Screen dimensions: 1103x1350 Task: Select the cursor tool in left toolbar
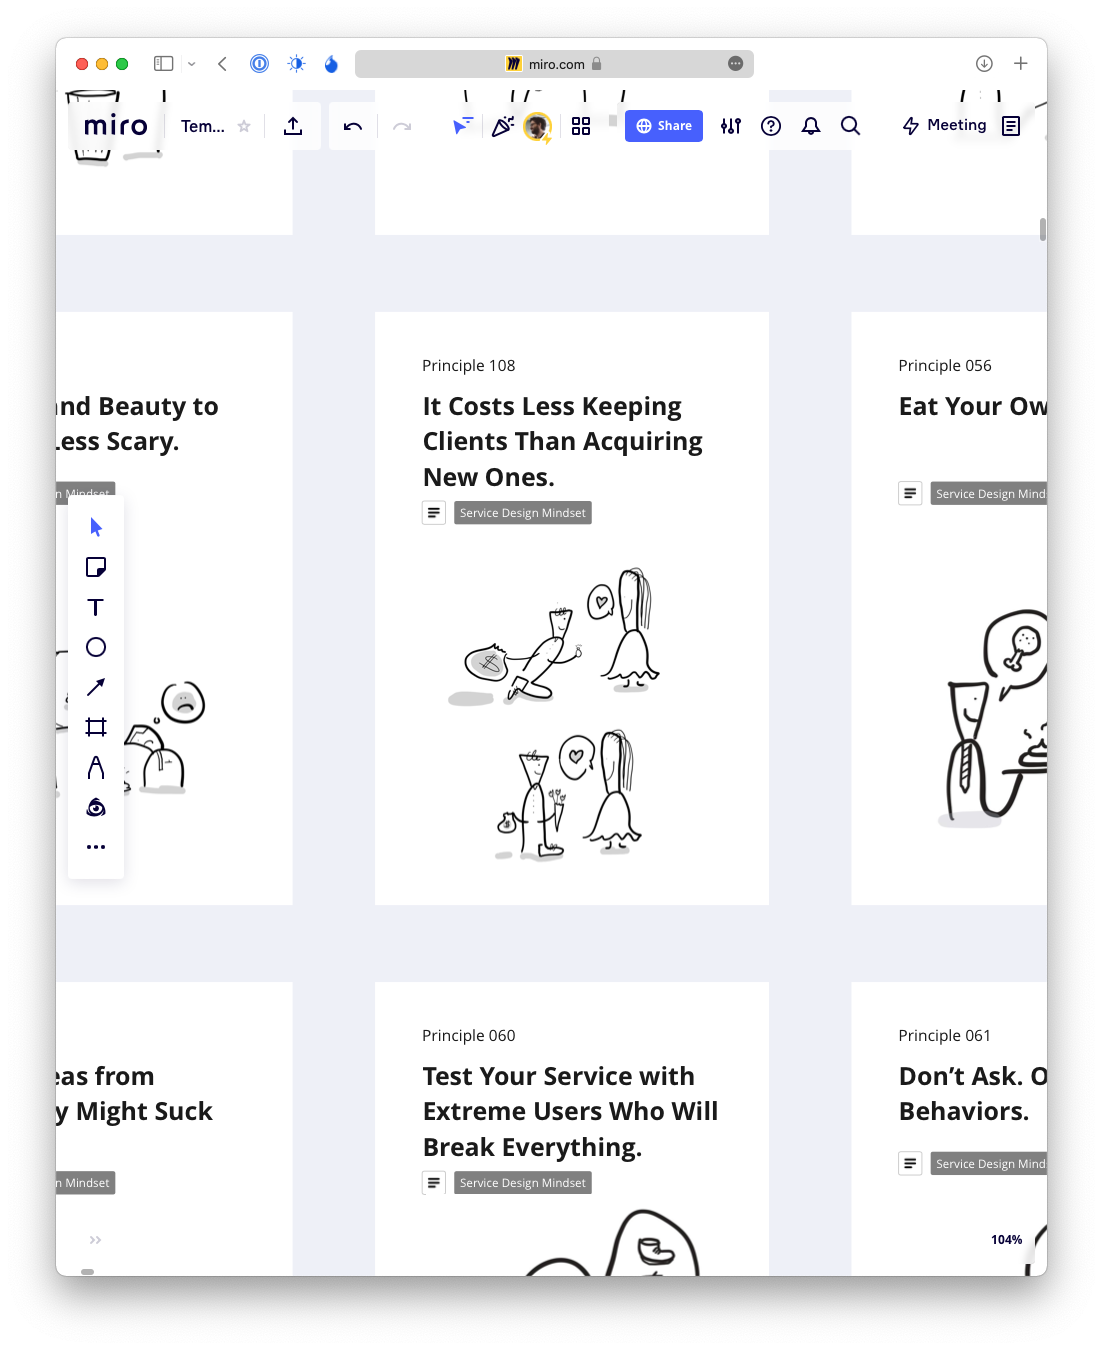tap(96, 527)
